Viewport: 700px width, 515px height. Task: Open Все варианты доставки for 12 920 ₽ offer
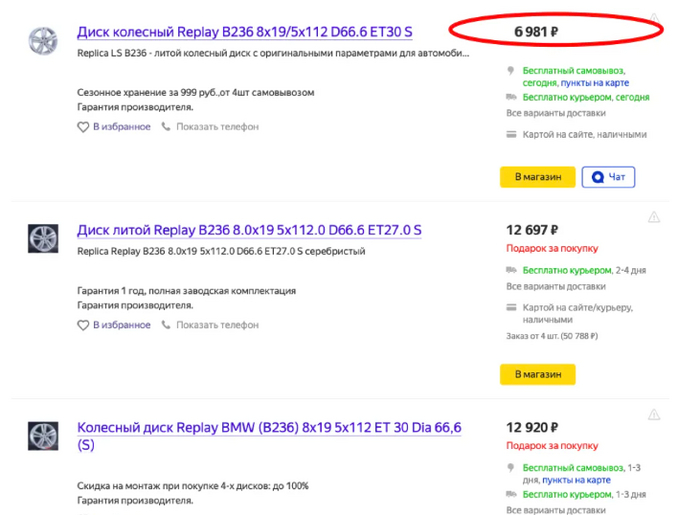[x=556, y=510]
